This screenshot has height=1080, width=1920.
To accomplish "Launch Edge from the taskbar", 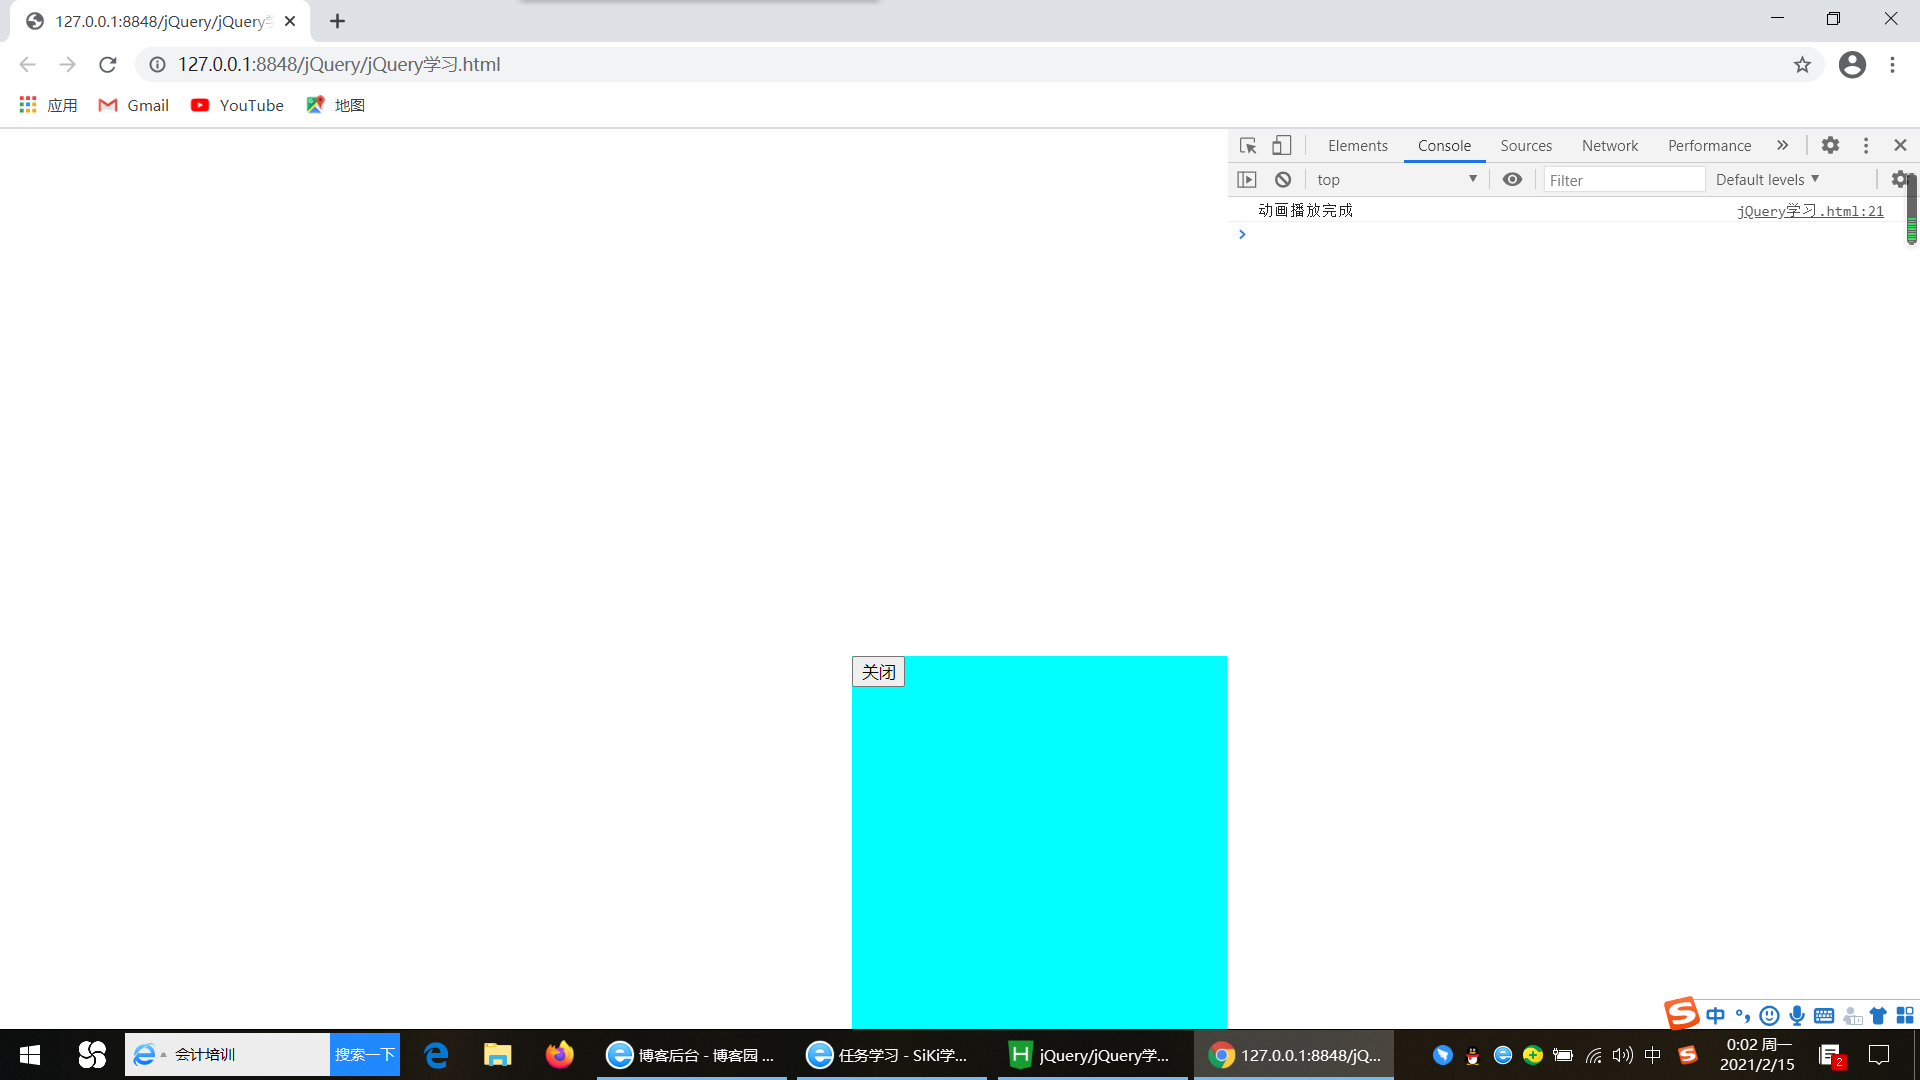I will [x=436, y=1055].
